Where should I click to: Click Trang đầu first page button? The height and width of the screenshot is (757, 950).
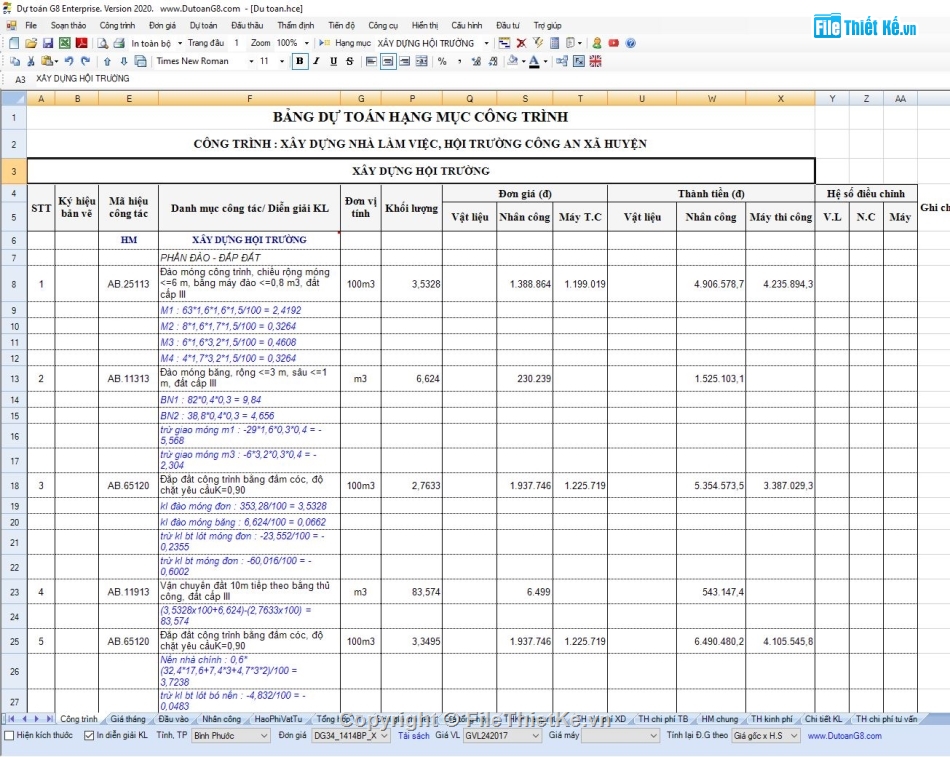click(205, 43)
